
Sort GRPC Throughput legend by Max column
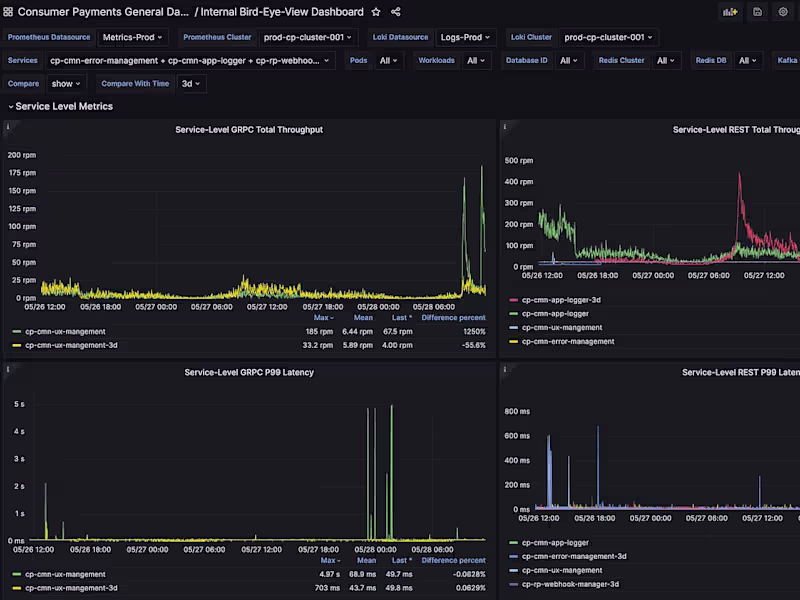pos(322,318)
